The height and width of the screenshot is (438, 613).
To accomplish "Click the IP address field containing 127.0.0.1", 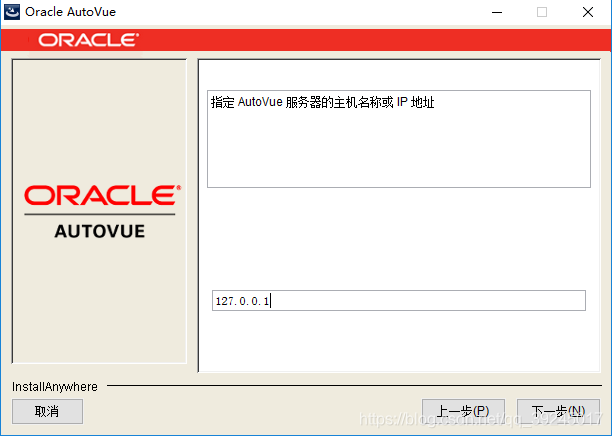I will coord(399,301).
